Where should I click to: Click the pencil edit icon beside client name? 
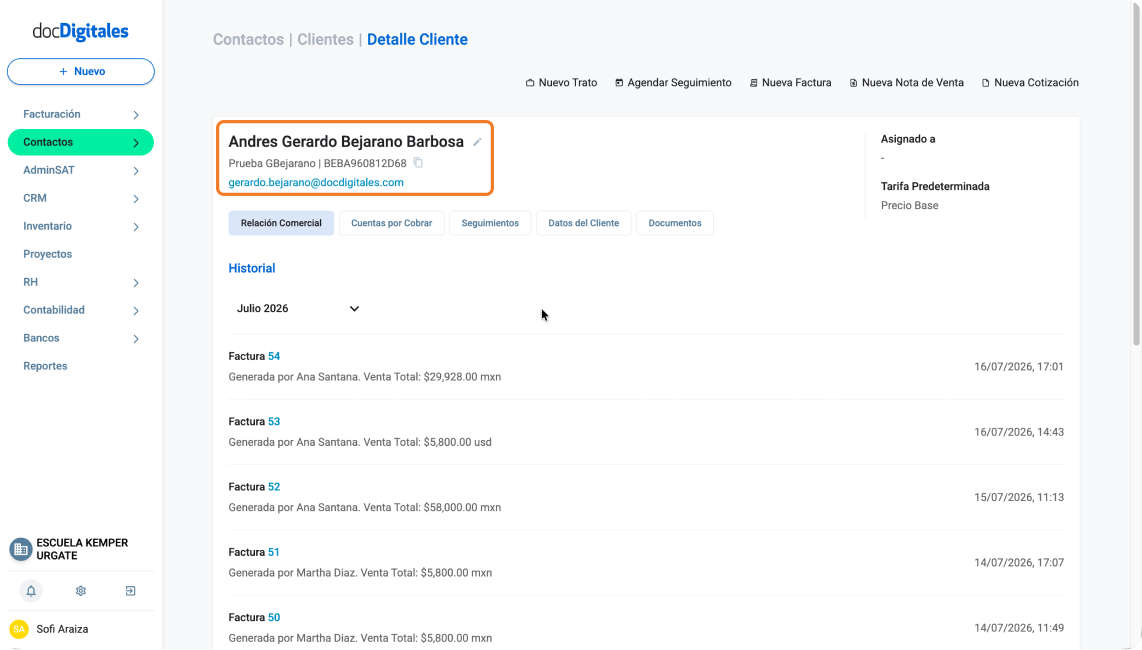pos(477,142)
